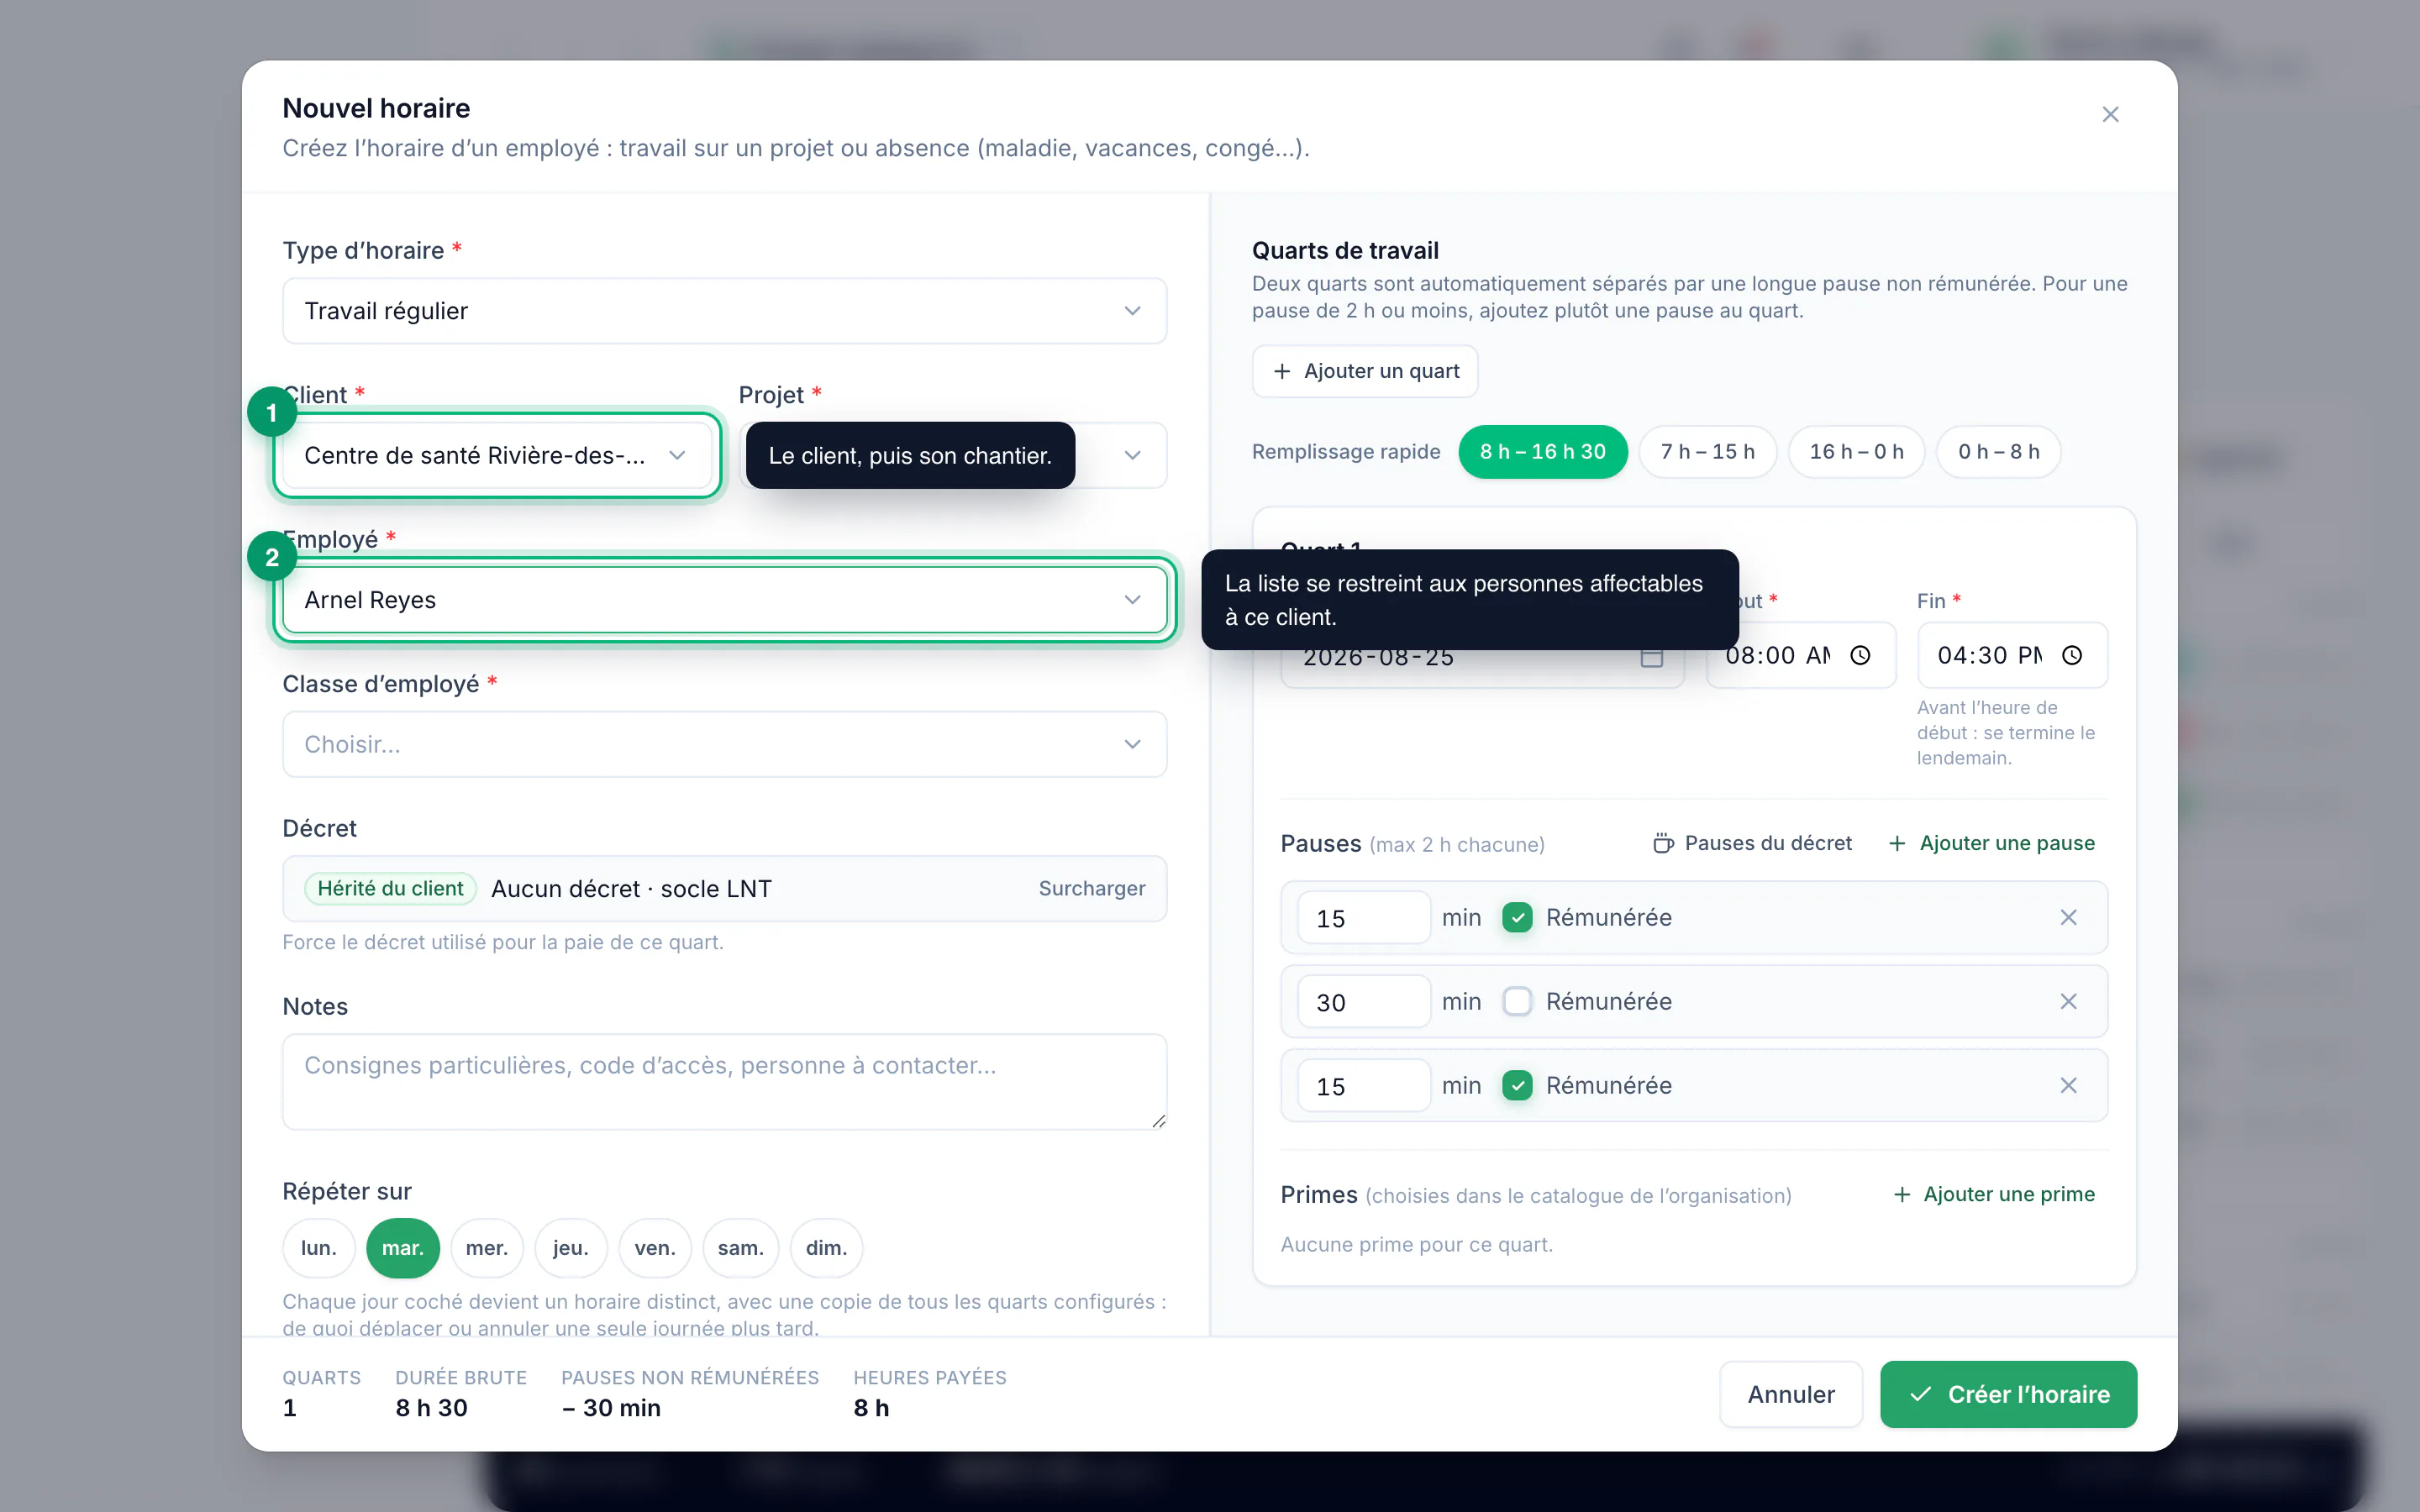This screenshot has width=2420, height=1512.
Task: Uncheck Rémunérée on the last 15 min pause
Action: [1517, 1085]
